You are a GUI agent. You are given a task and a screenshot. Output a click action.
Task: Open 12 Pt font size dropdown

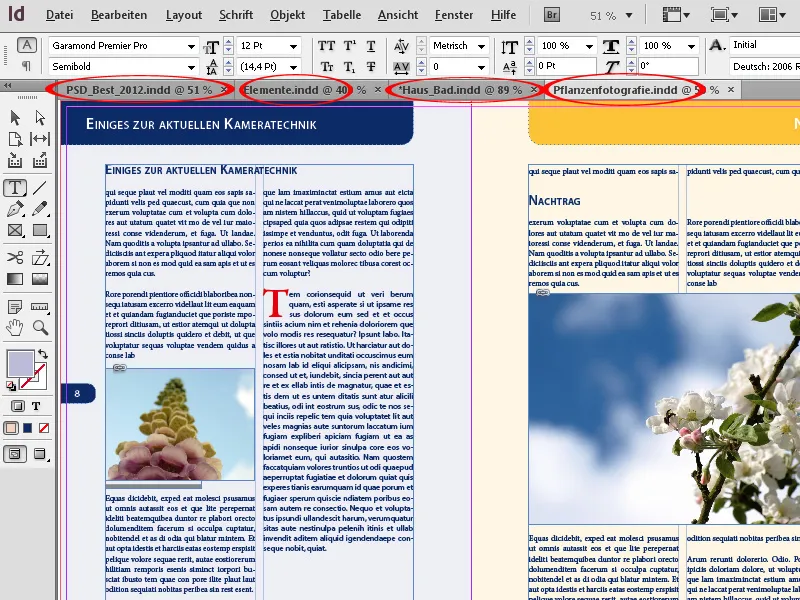pos(293,46)
